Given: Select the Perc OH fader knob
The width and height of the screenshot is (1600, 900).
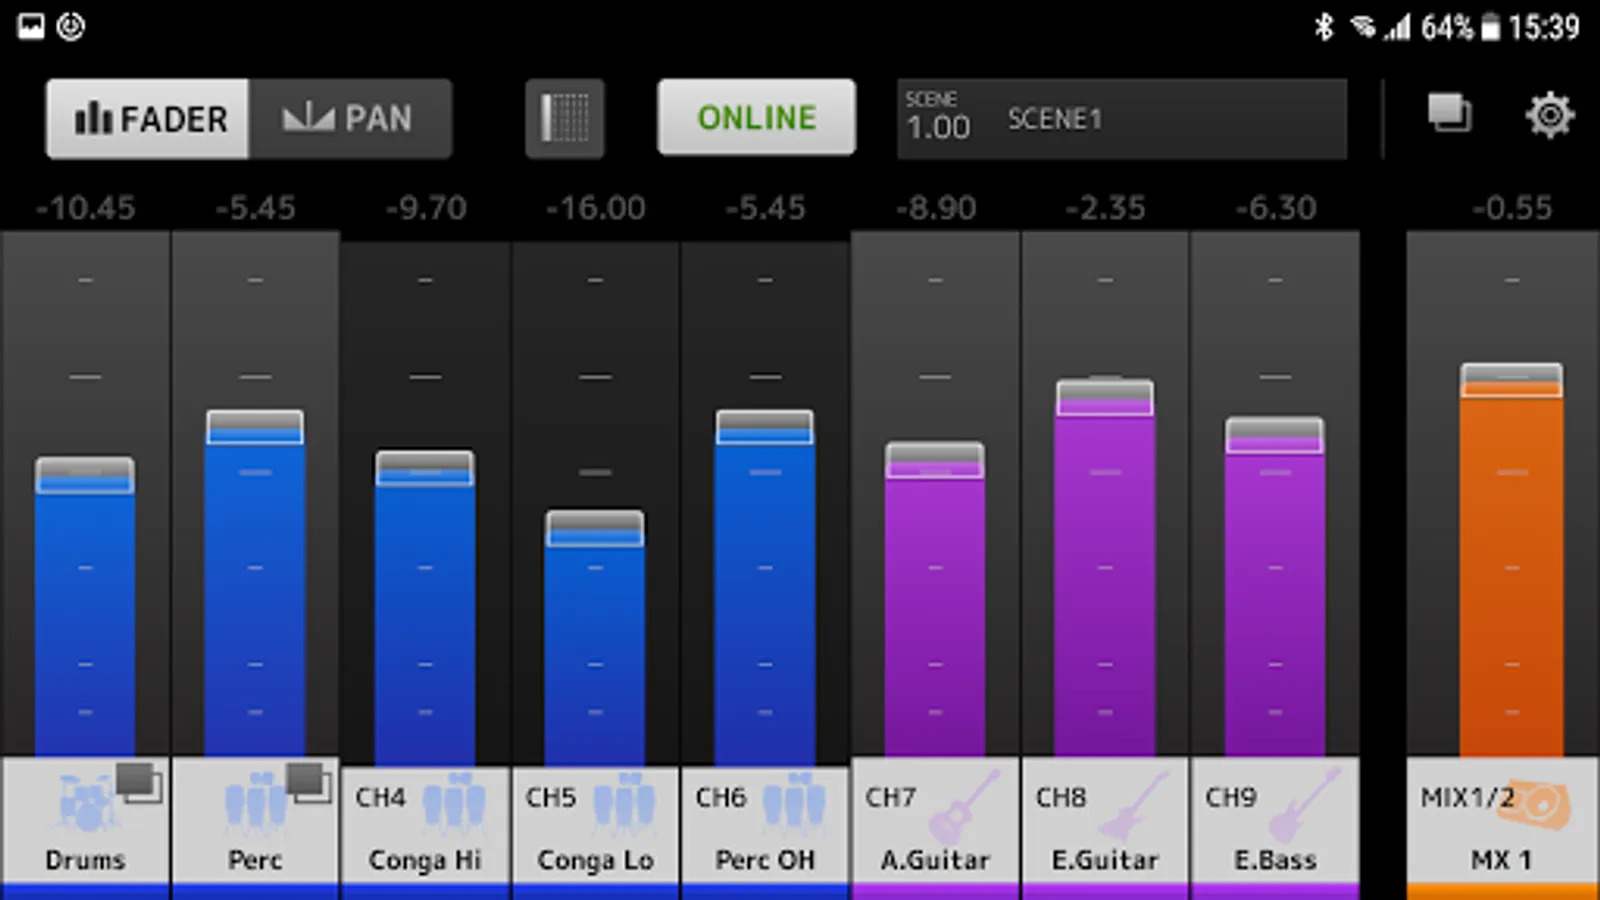Looking at the screenshot, I should (x=765, y=427).
